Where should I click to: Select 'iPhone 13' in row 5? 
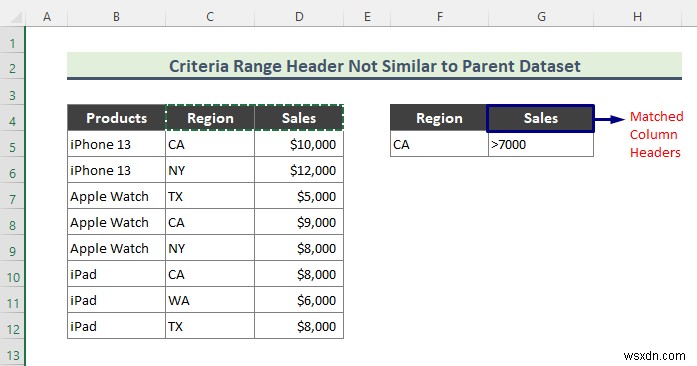[x=116, y=144]
